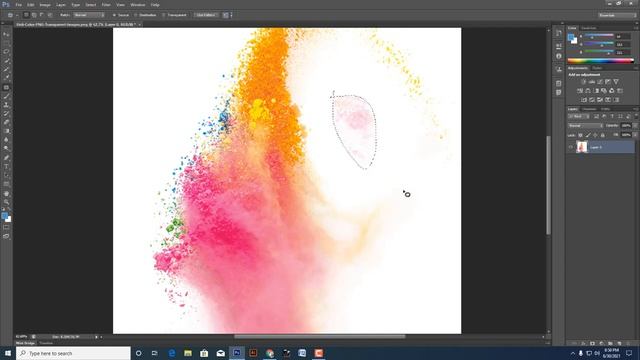Select the History Brush tool
The height and width of the screenshot is (360, 640).
click(6, 113)
